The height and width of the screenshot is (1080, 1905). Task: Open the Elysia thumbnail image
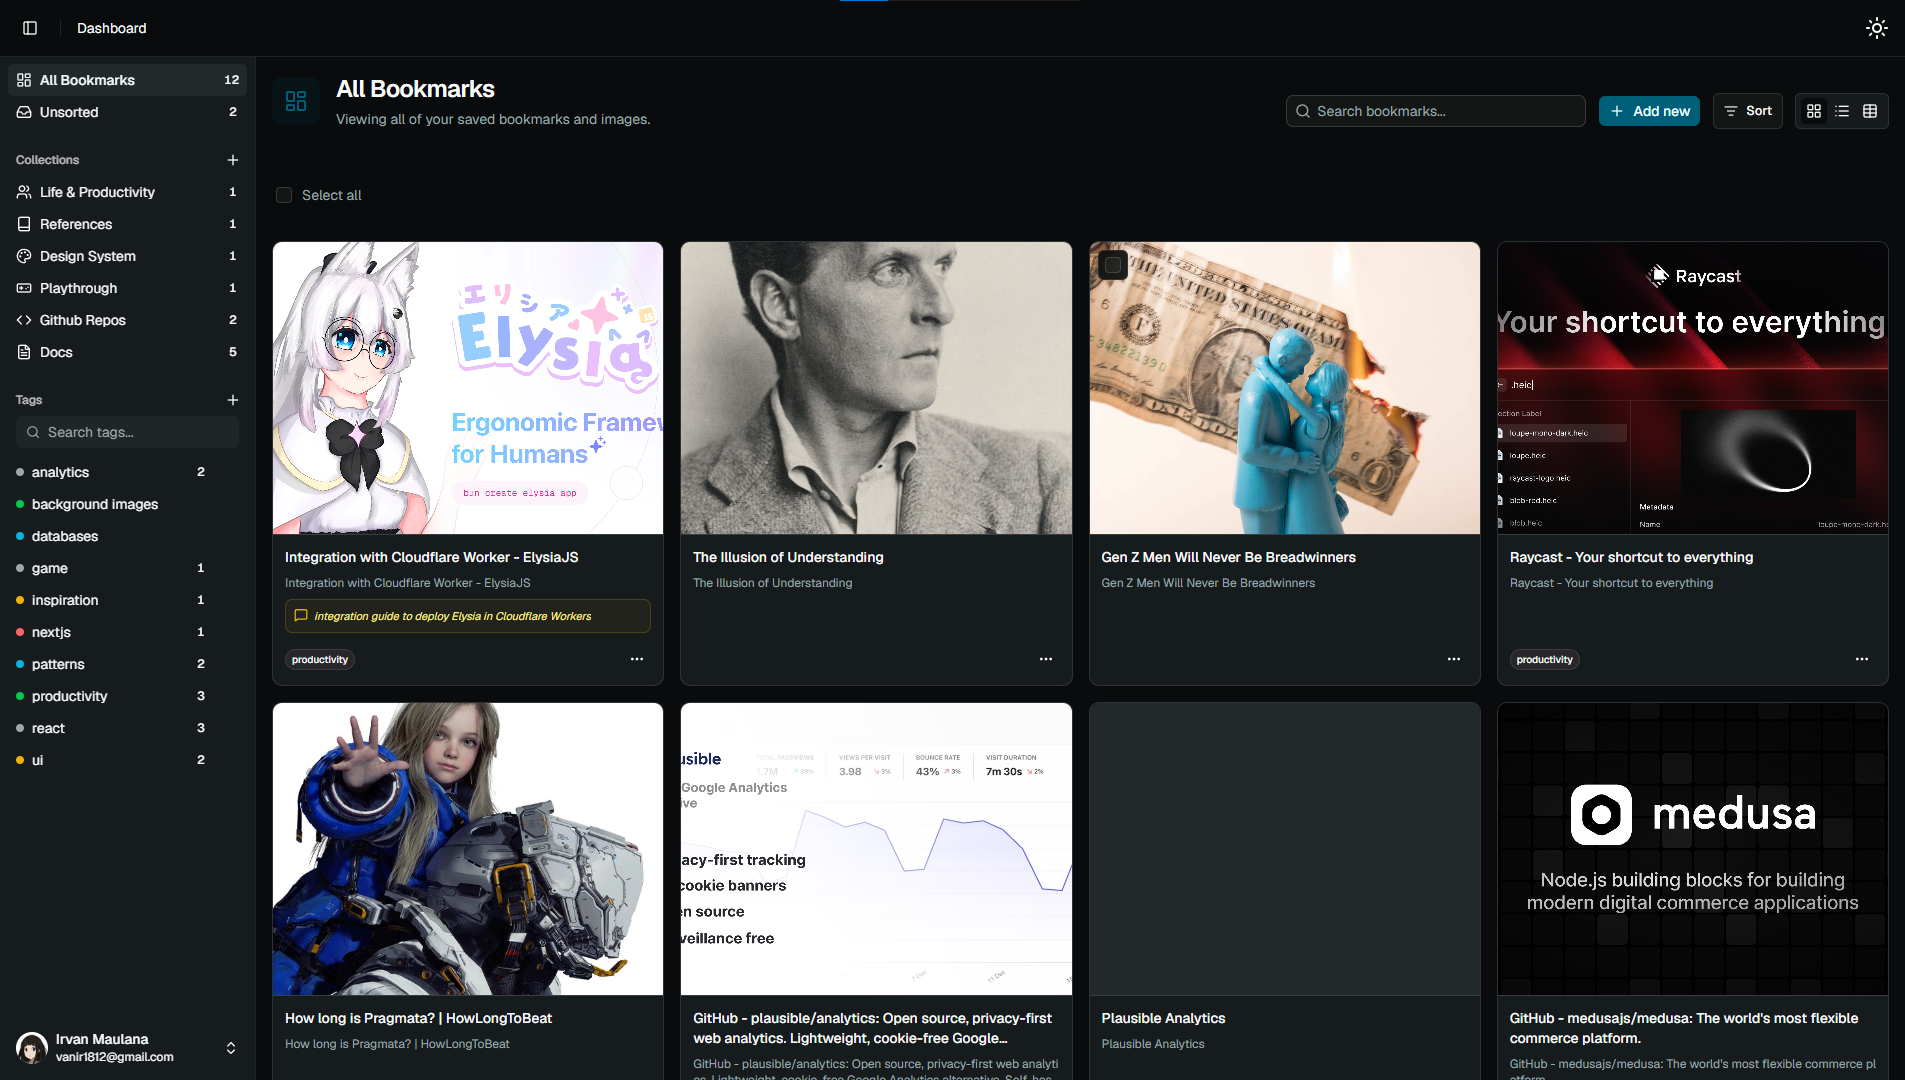[x=468, y=388]
